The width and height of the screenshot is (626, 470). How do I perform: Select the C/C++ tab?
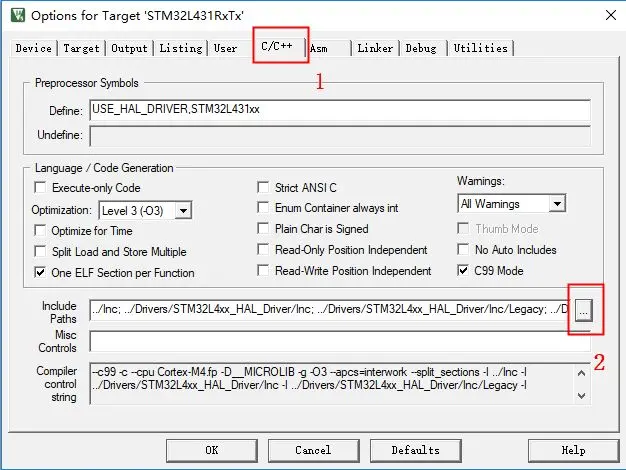click(277, 46)
